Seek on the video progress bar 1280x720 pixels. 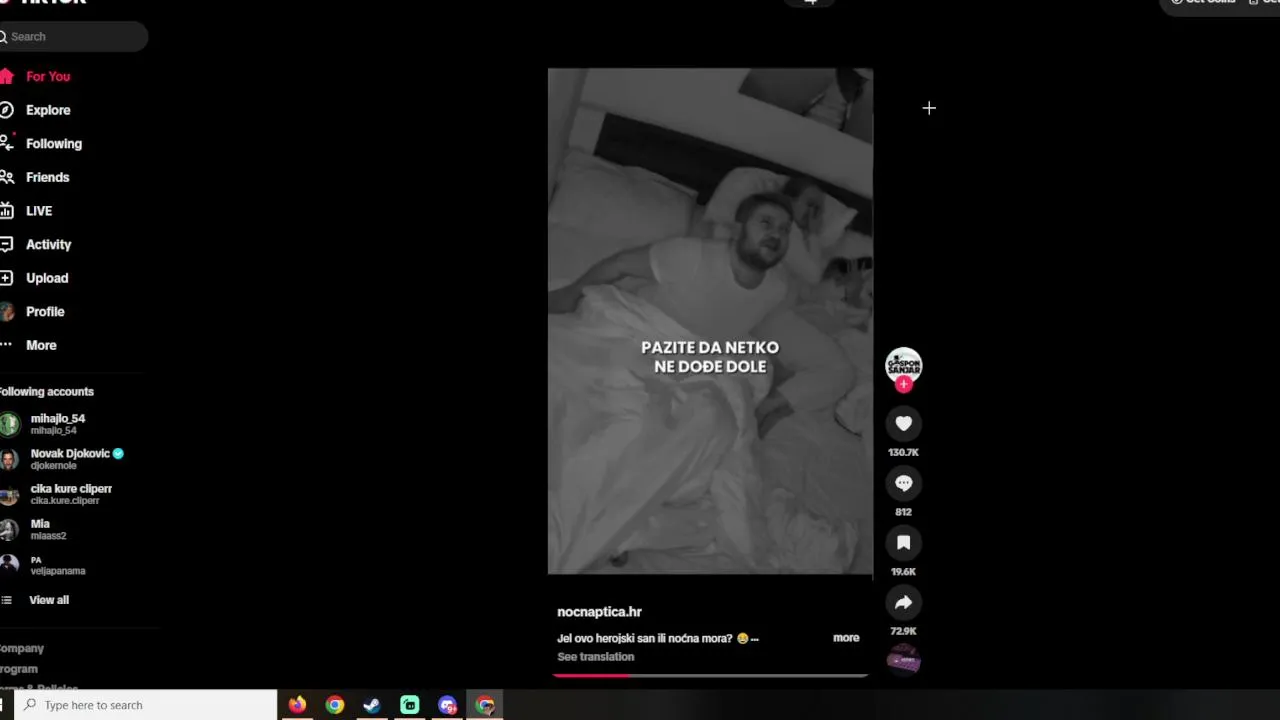point(710,675)
